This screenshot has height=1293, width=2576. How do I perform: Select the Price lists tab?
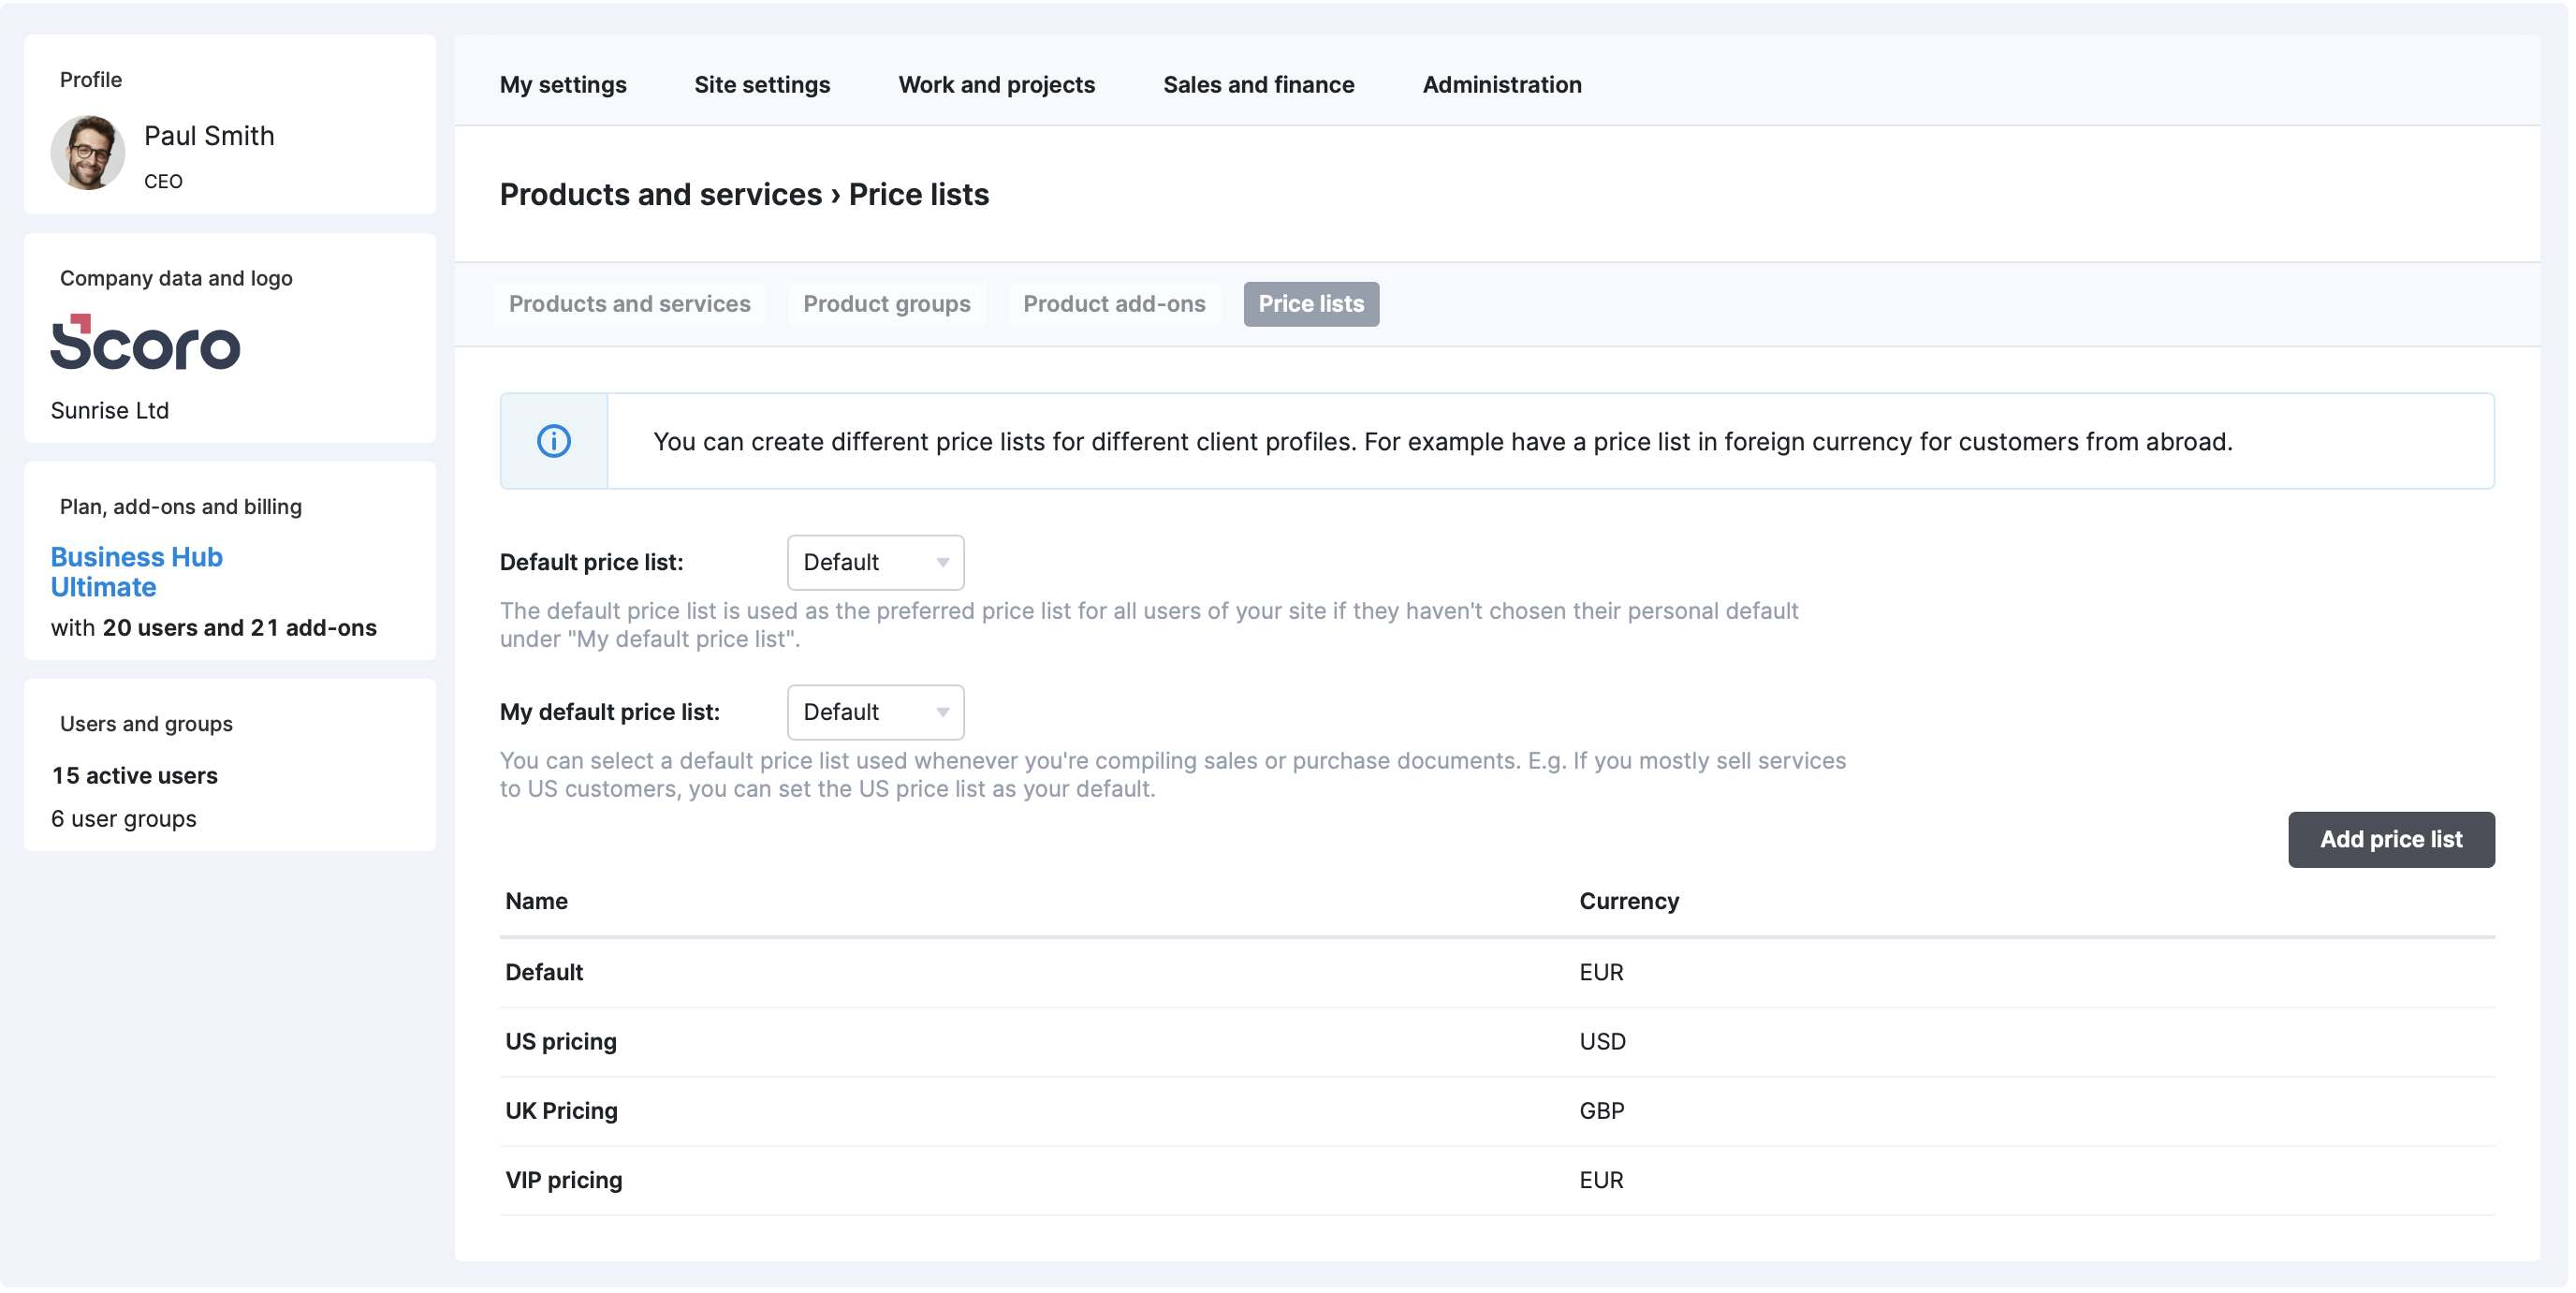[1311, 304]
